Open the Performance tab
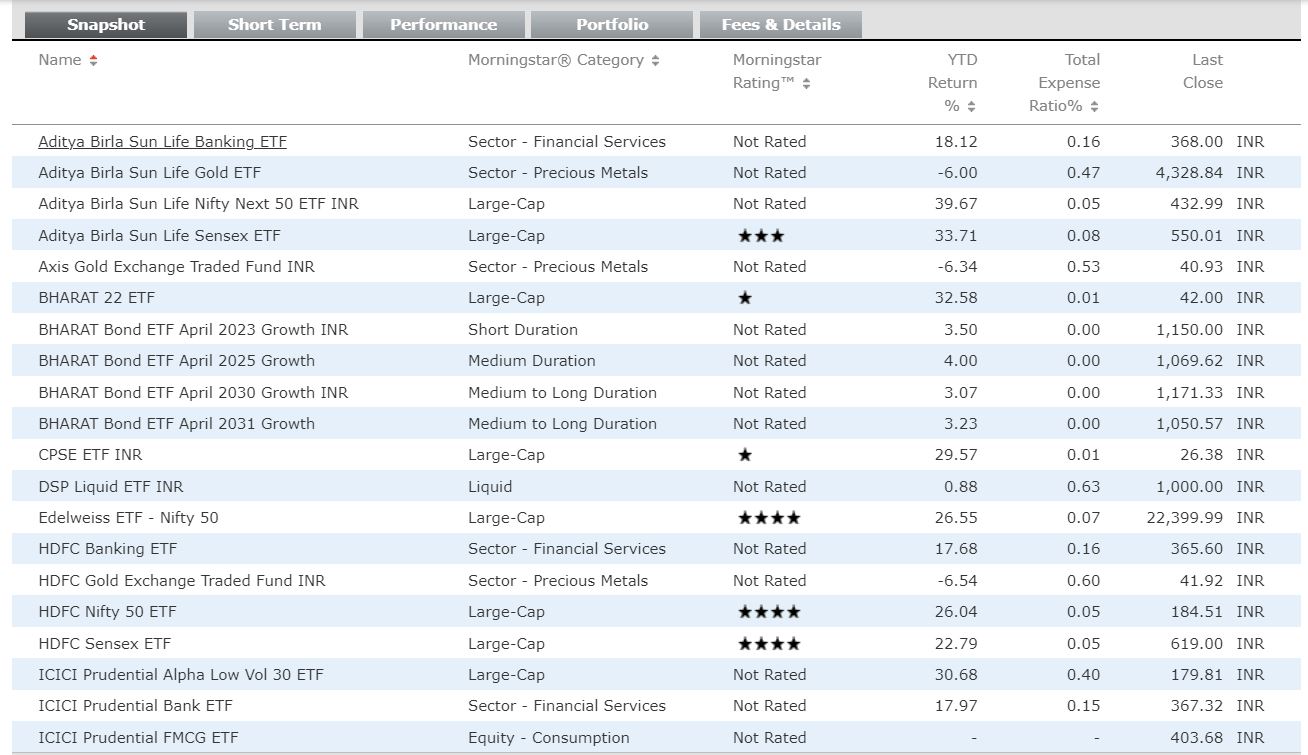Viewport: 1308px width, 755px height. 443,25
